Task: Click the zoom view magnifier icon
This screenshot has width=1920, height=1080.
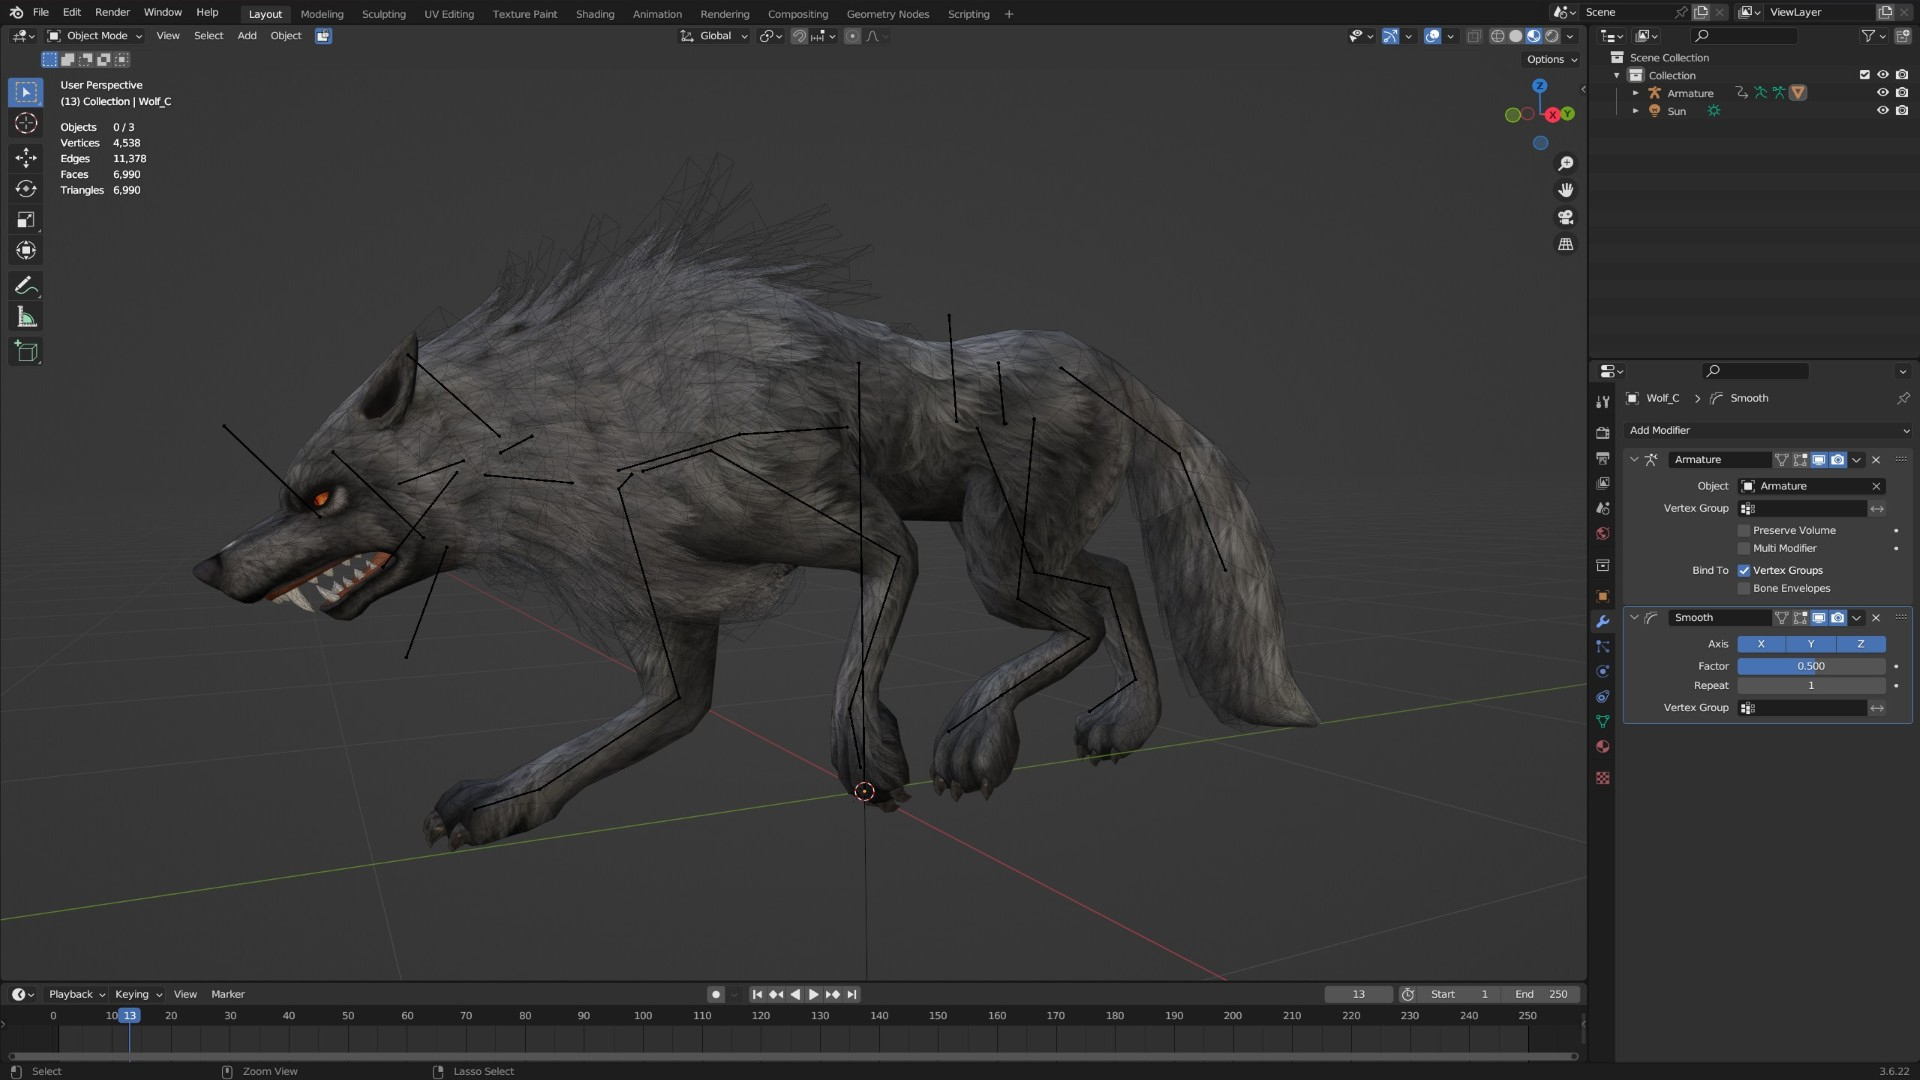Action: [1566, 163]
